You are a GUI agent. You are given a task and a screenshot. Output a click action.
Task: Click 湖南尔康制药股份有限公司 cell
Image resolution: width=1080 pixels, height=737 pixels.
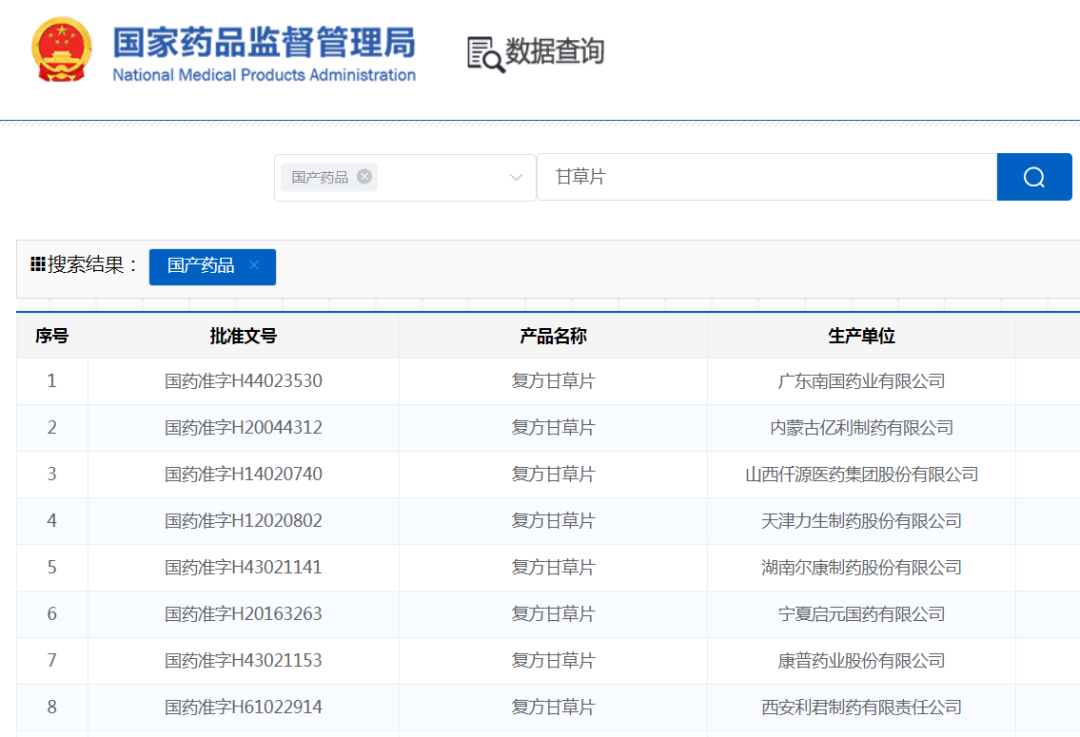[861, 568]
